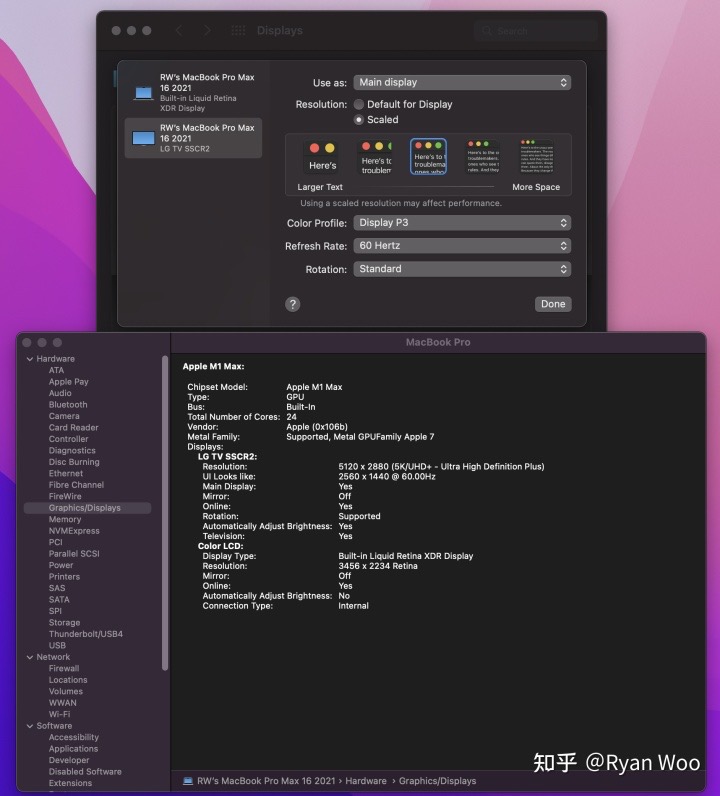Choose the second scaled resolution thumbnail
Screen dimensions: 720x796
pos(376,157)
